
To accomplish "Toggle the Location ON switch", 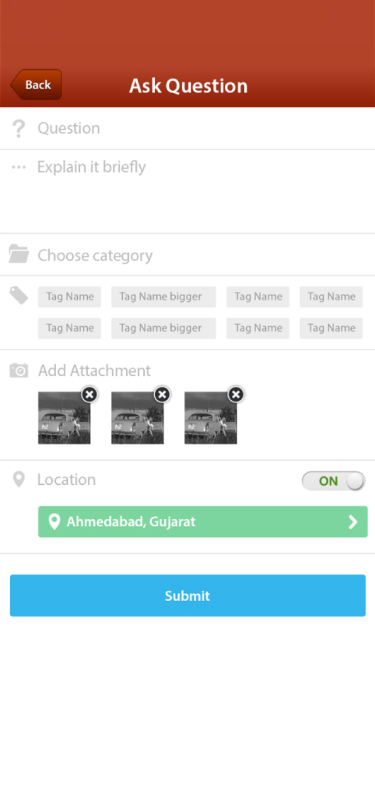I will 334,481.
